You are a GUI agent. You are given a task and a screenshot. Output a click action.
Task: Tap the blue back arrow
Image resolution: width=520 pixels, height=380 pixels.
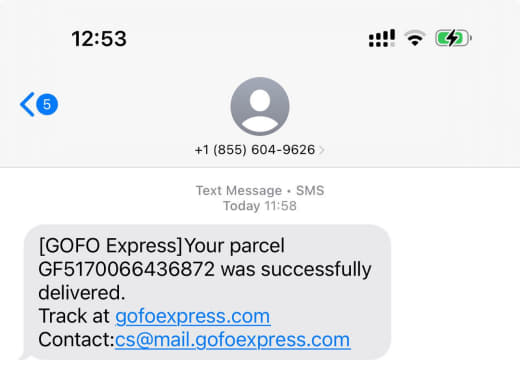tap(27, 104)
